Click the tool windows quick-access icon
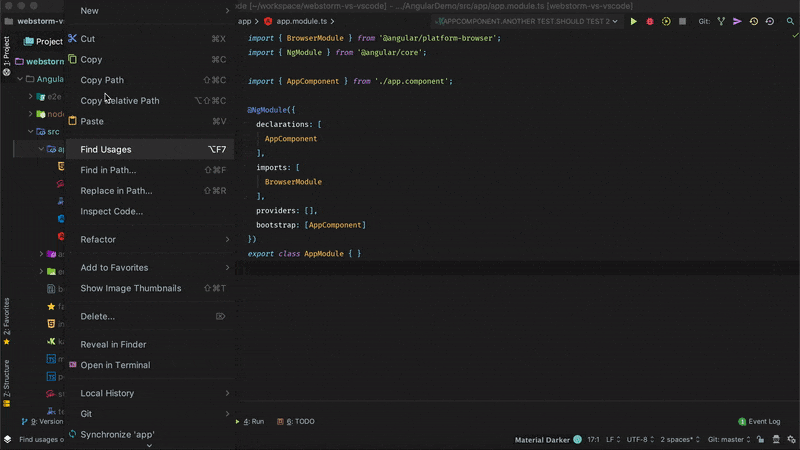The width and height of the screenshot is (800, 450). pyautogui.click(x=7, y=439)
